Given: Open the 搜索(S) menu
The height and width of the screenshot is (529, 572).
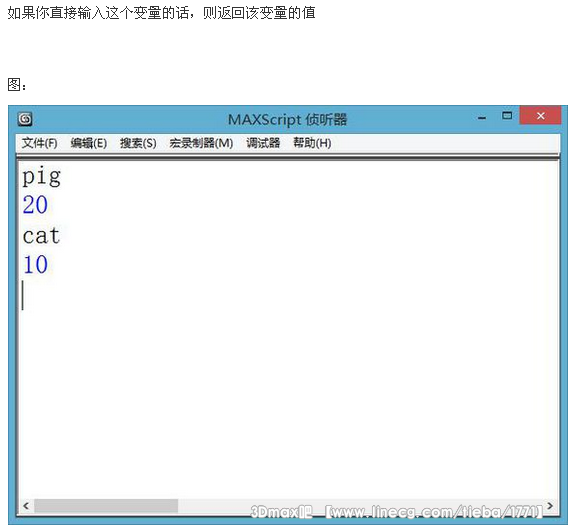Looking at the screenshot, I should tap(138, 143).
